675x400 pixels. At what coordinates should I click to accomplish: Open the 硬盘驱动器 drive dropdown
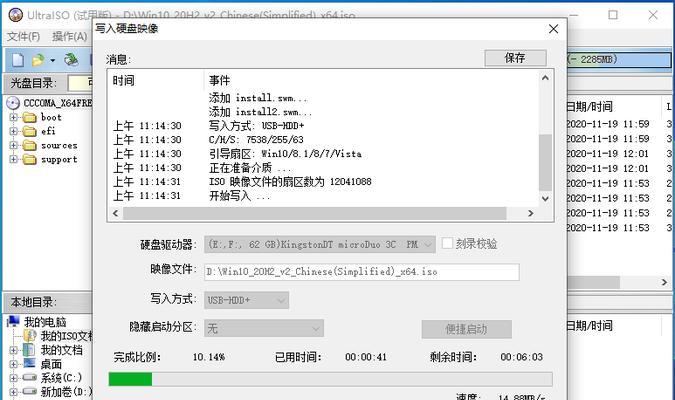(319, 244)
